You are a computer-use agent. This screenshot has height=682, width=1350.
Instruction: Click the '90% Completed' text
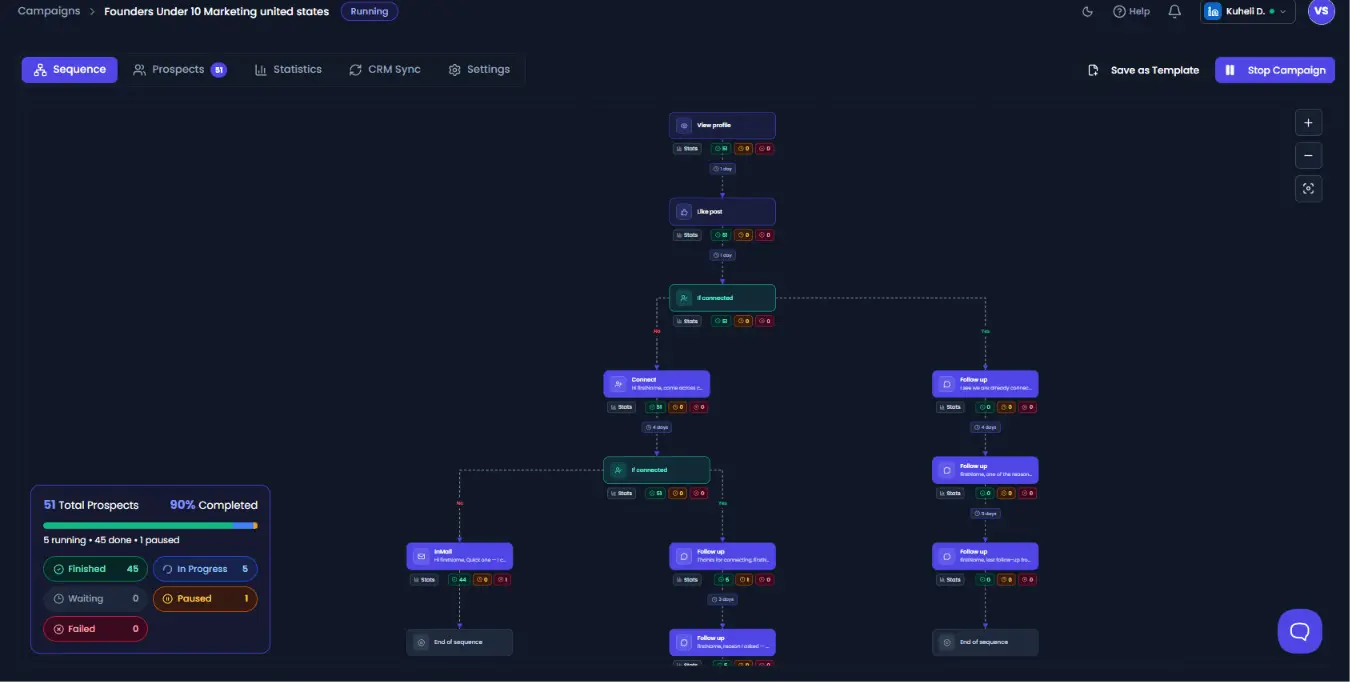[214, 505]
